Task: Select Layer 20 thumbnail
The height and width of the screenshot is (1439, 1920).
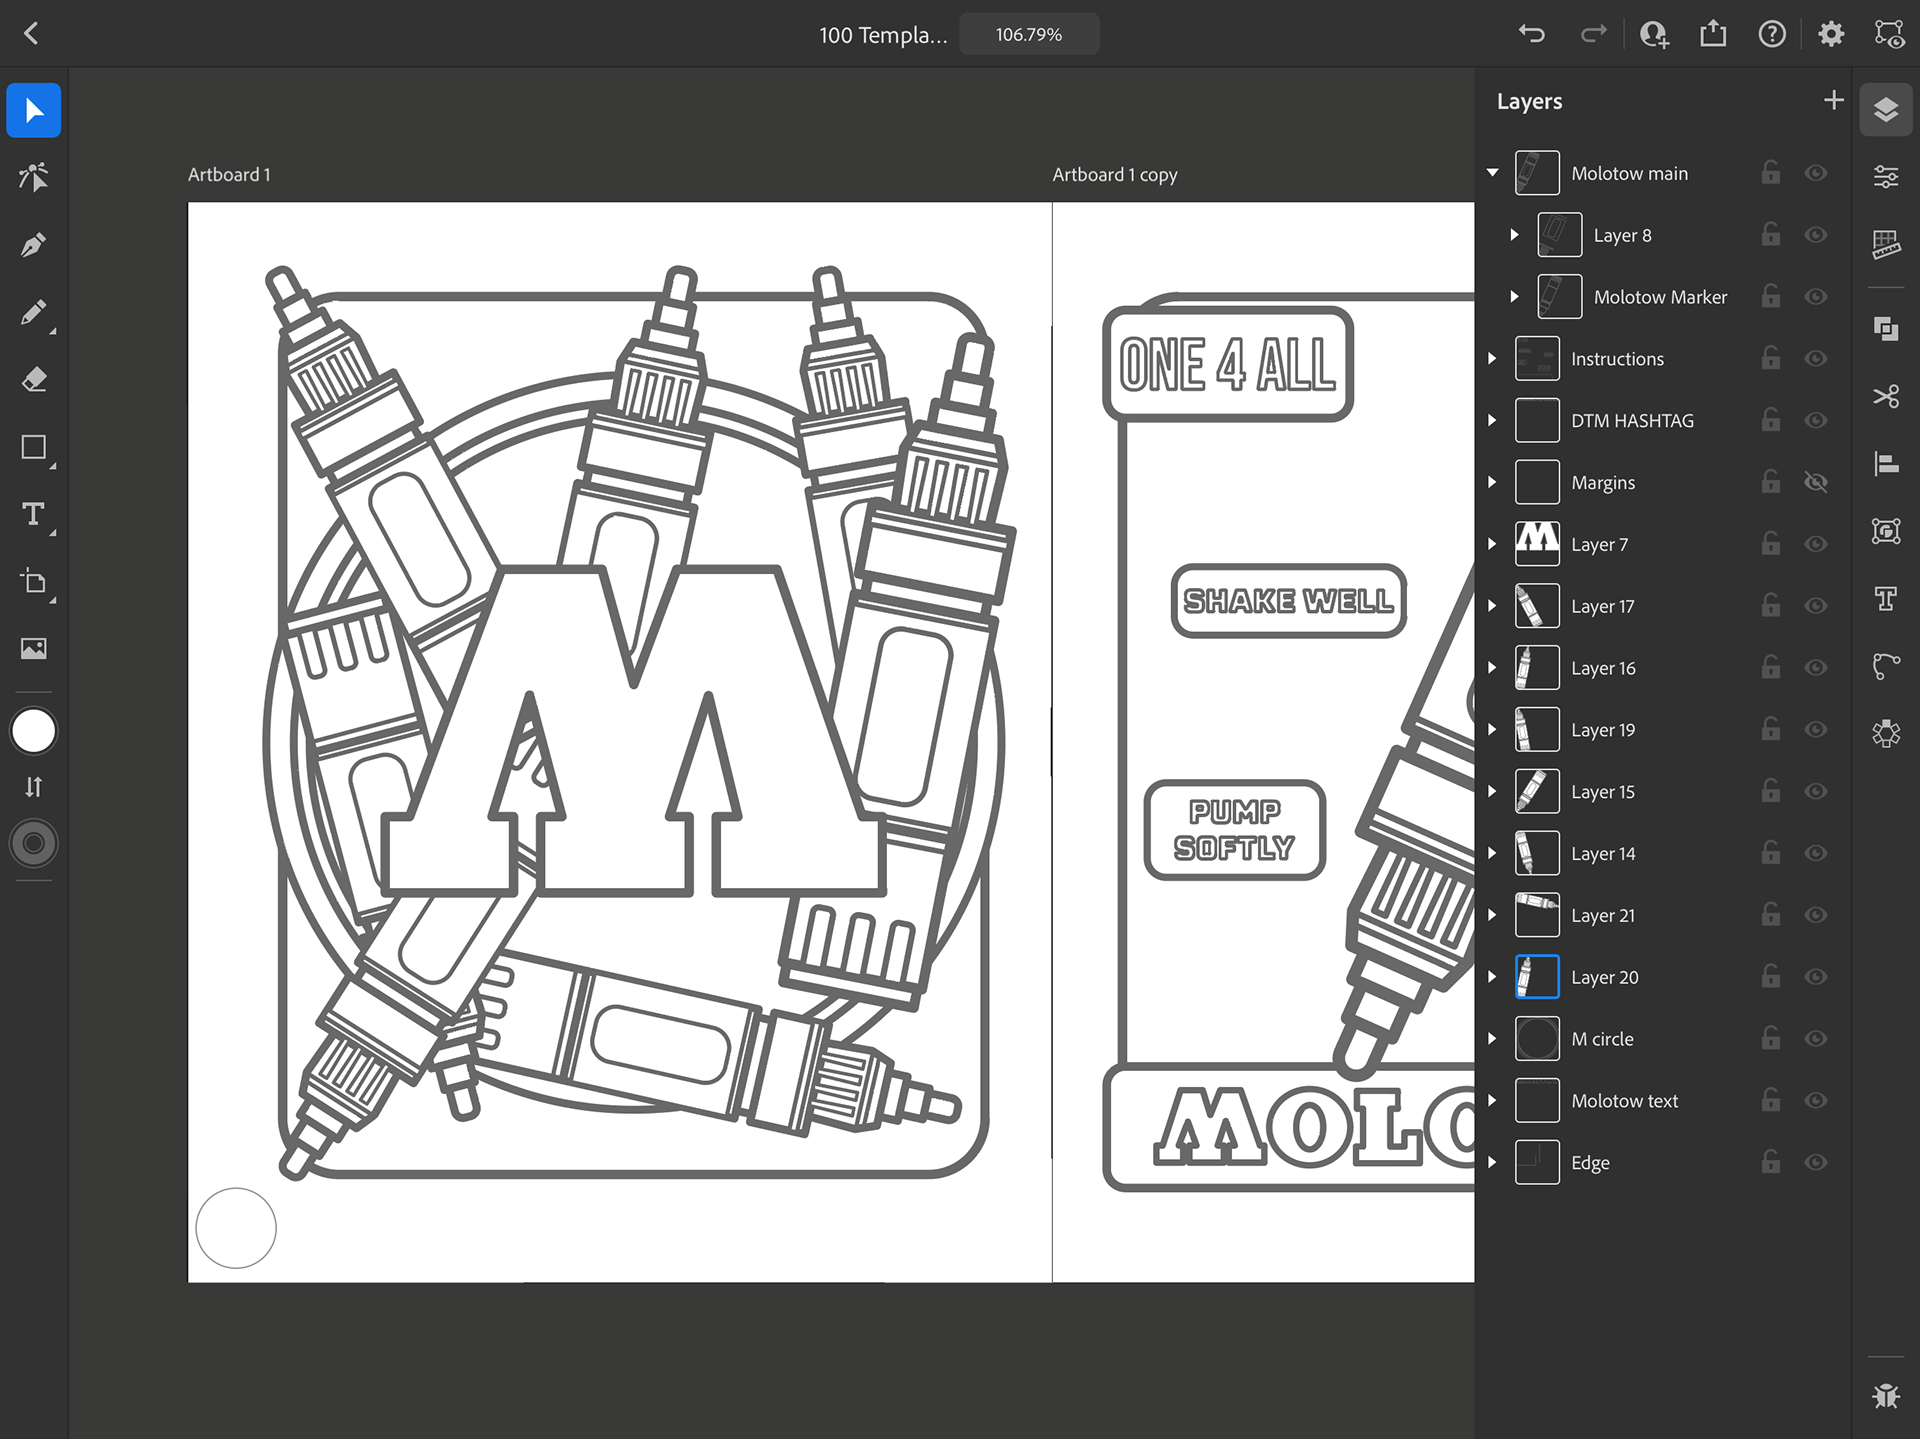Action: click(x=1537, y=977)
